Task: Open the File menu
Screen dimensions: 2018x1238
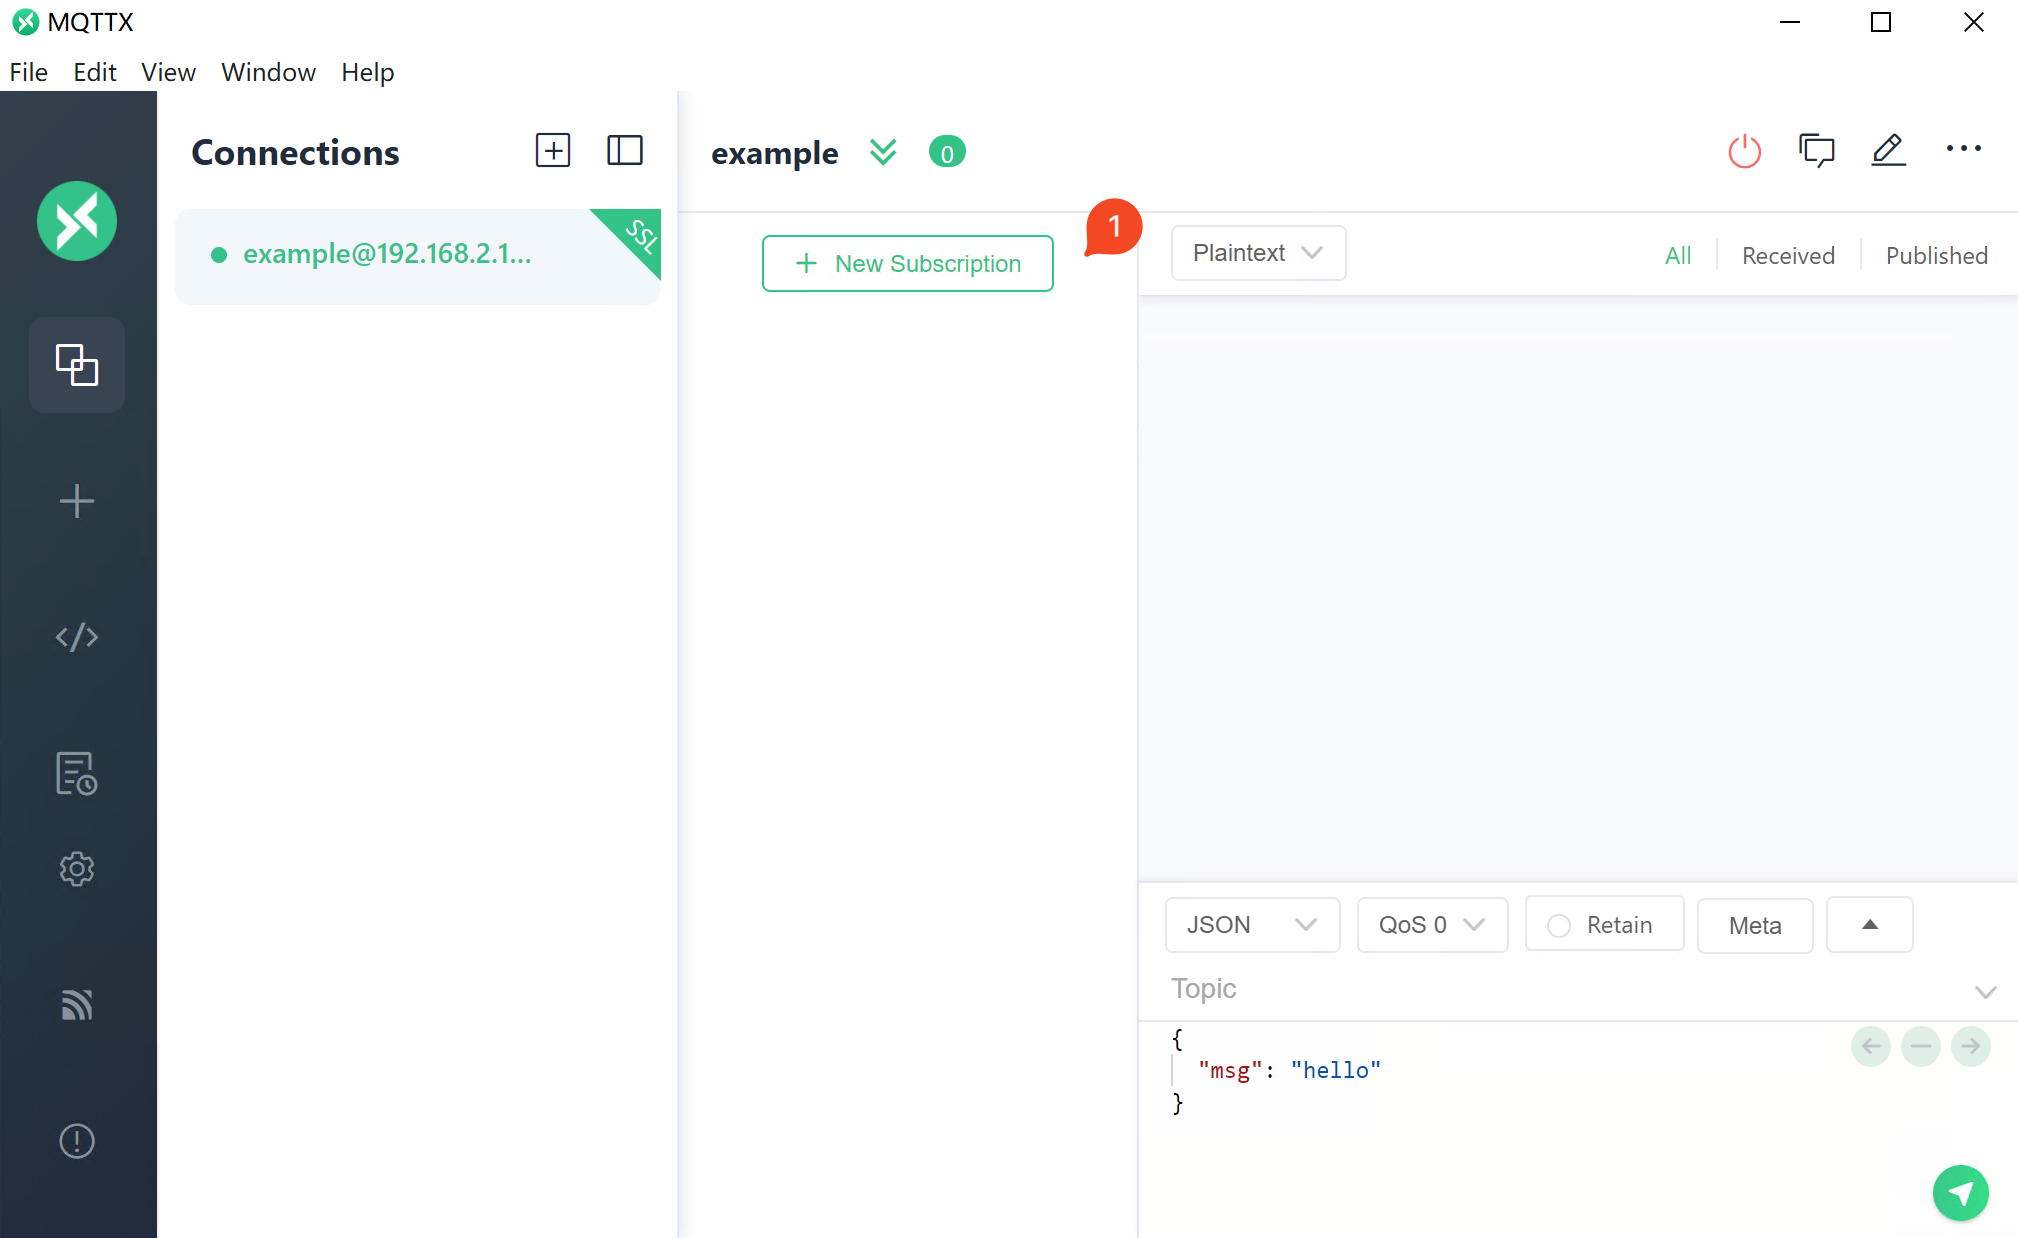Action: [29, 72]
